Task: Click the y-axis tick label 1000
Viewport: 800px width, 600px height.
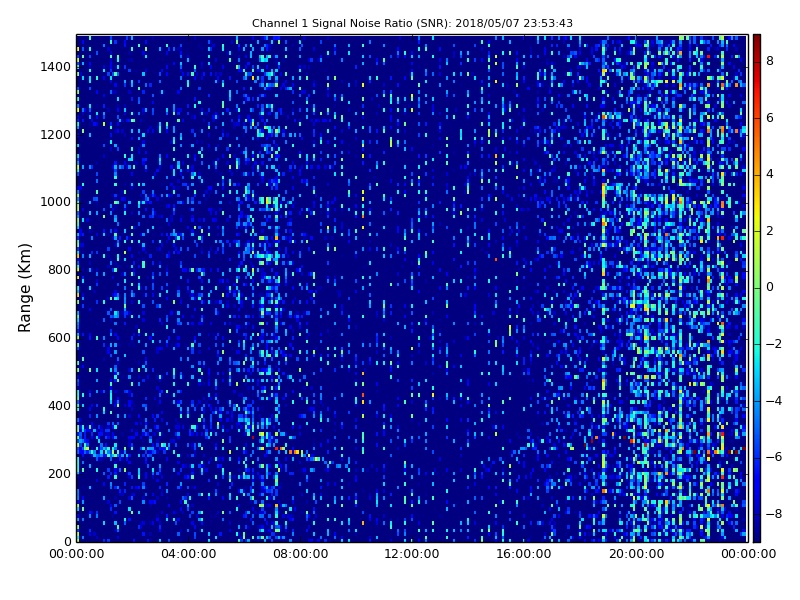Action: (x=56, y=202)
